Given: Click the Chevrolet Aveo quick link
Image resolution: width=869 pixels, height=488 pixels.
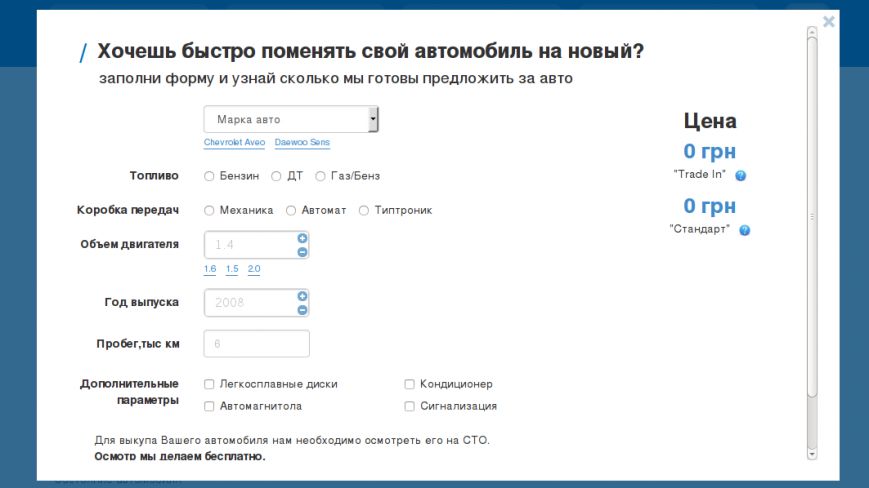Looking at the screenshot, I should 234,142.
